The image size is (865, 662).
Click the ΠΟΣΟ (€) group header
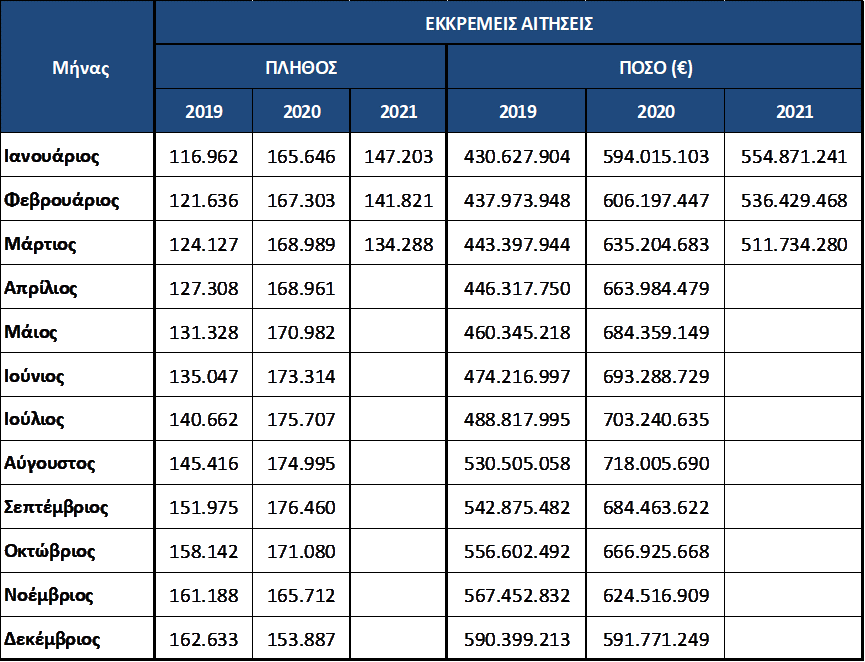pos(655,68)
